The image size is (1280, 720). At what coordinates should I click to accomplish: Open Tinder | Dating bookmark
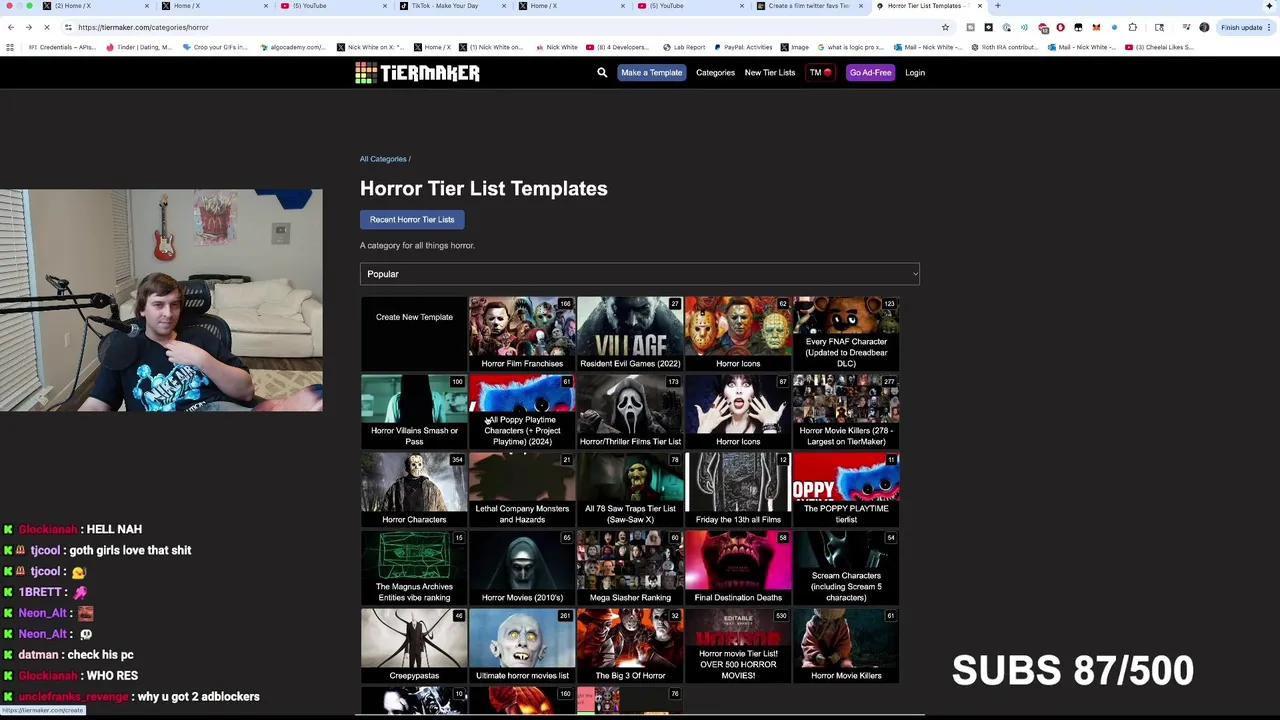click(x=140, y=47)
